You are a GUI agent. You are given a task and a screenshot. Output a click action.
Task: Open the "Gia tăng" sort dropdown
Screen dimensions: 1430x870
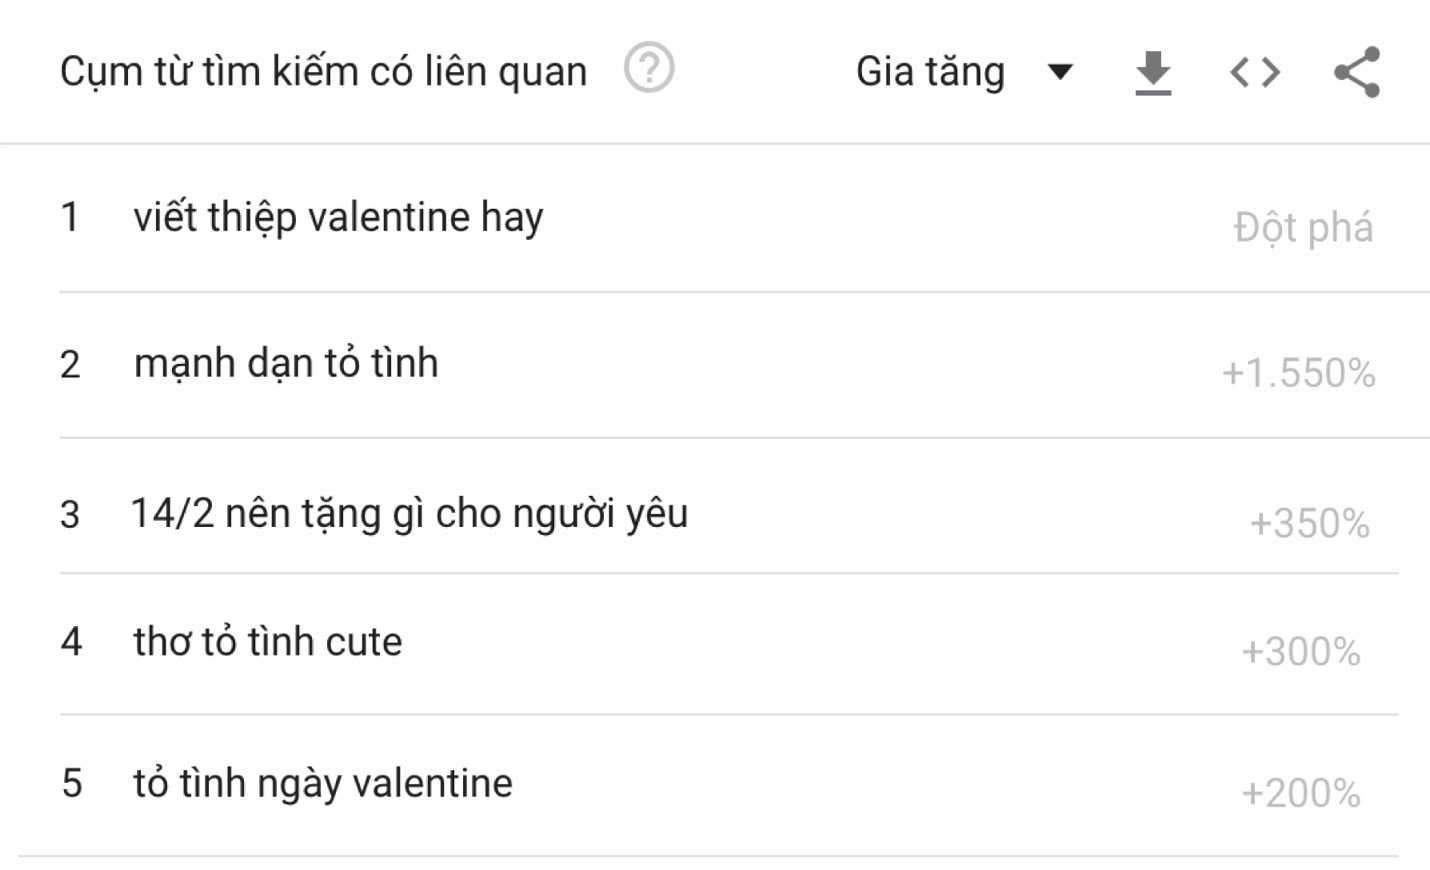pyautogui.click(x=930, y=72)
